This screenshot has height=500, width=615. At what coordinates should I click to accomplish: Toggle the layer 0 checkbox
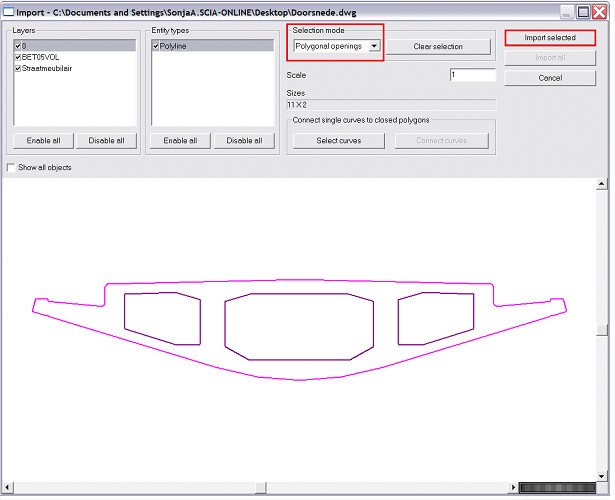pyautogui.click(x=19, y=46)
